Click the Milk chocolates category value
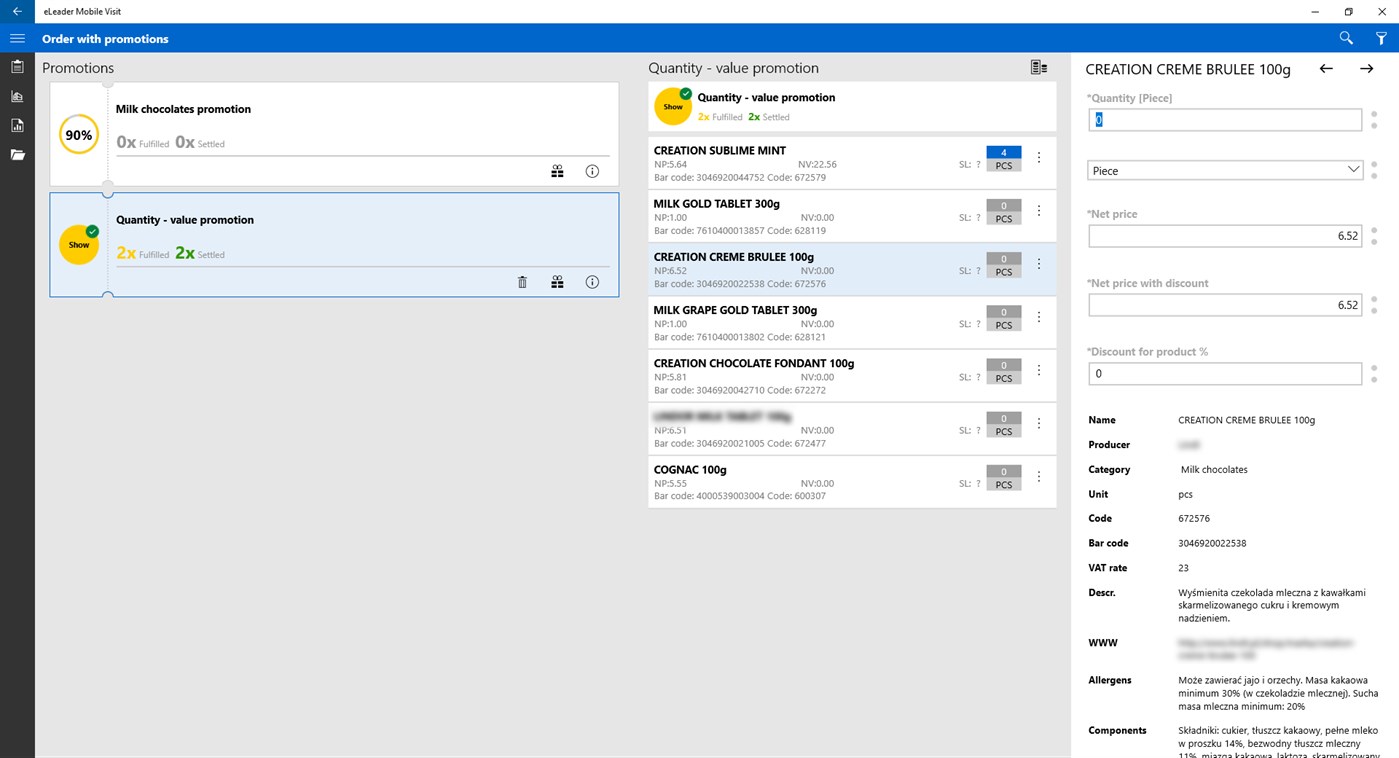This screenshot has width=1399, height=758. click(x=1214, y=469)
